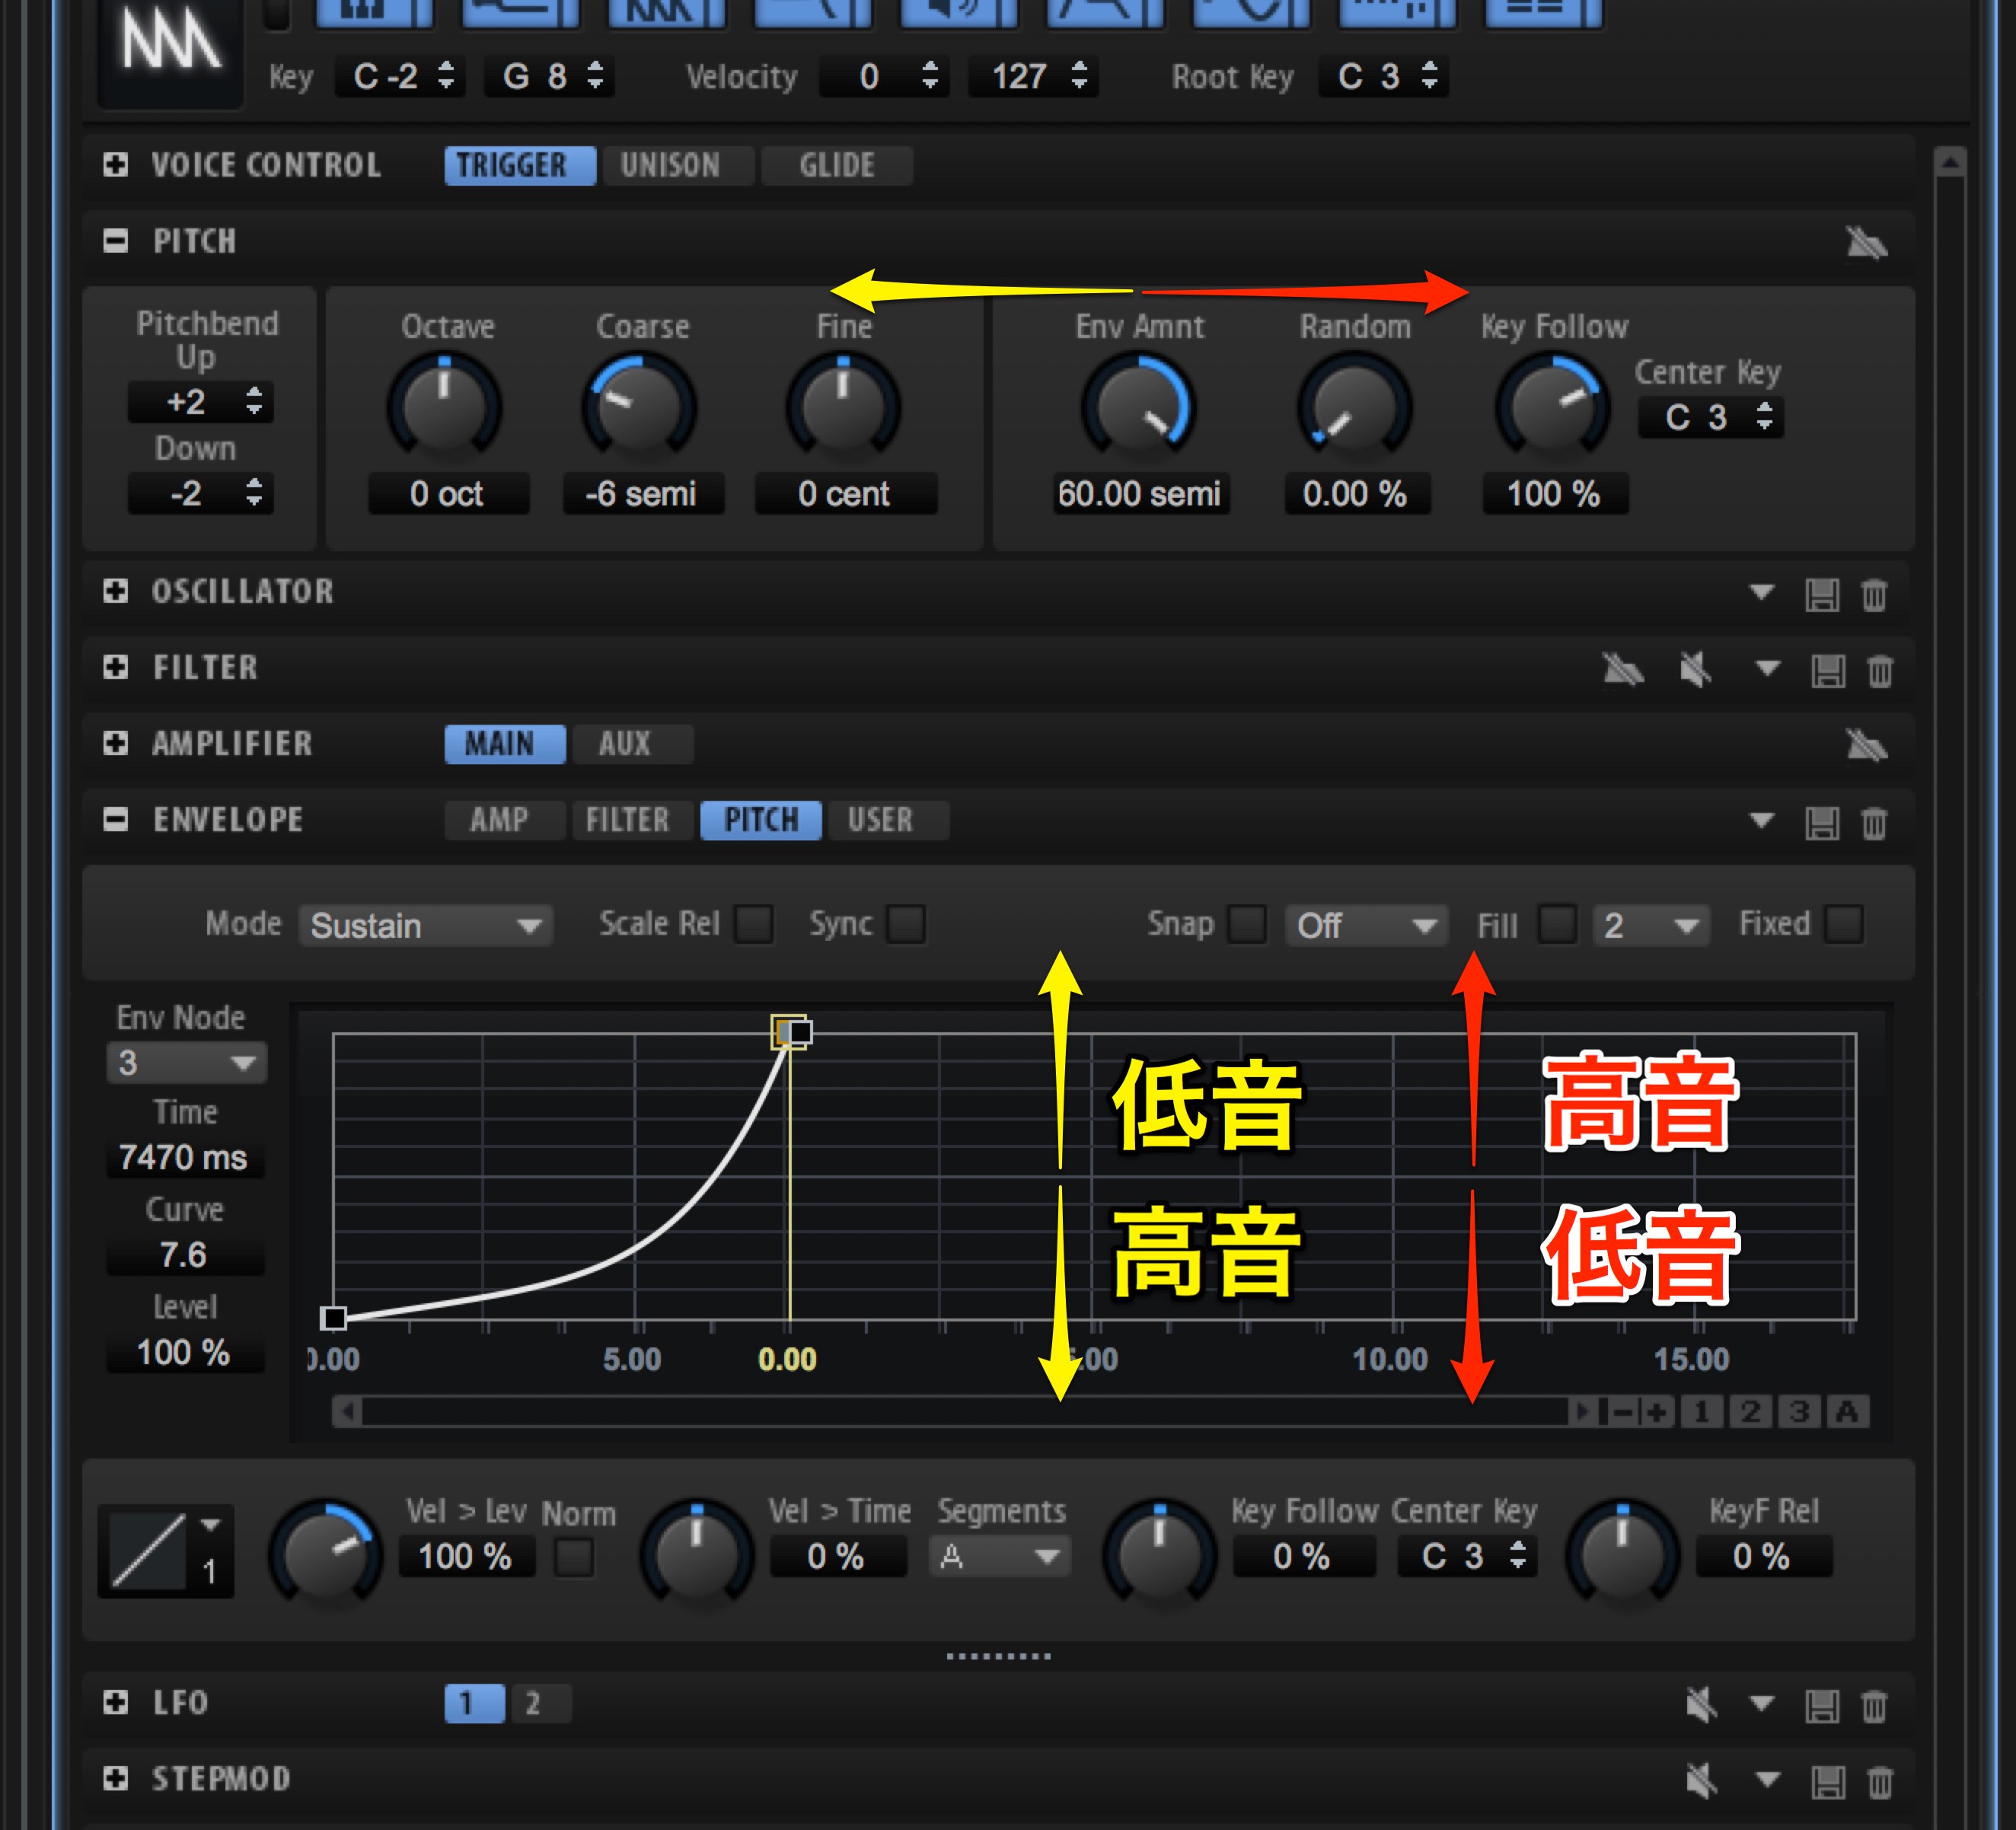The width and height of the screenshot is (2016, 1830).
Task: Open the Env Node dropdown showing 3
Action: [x=186, y=1063]
